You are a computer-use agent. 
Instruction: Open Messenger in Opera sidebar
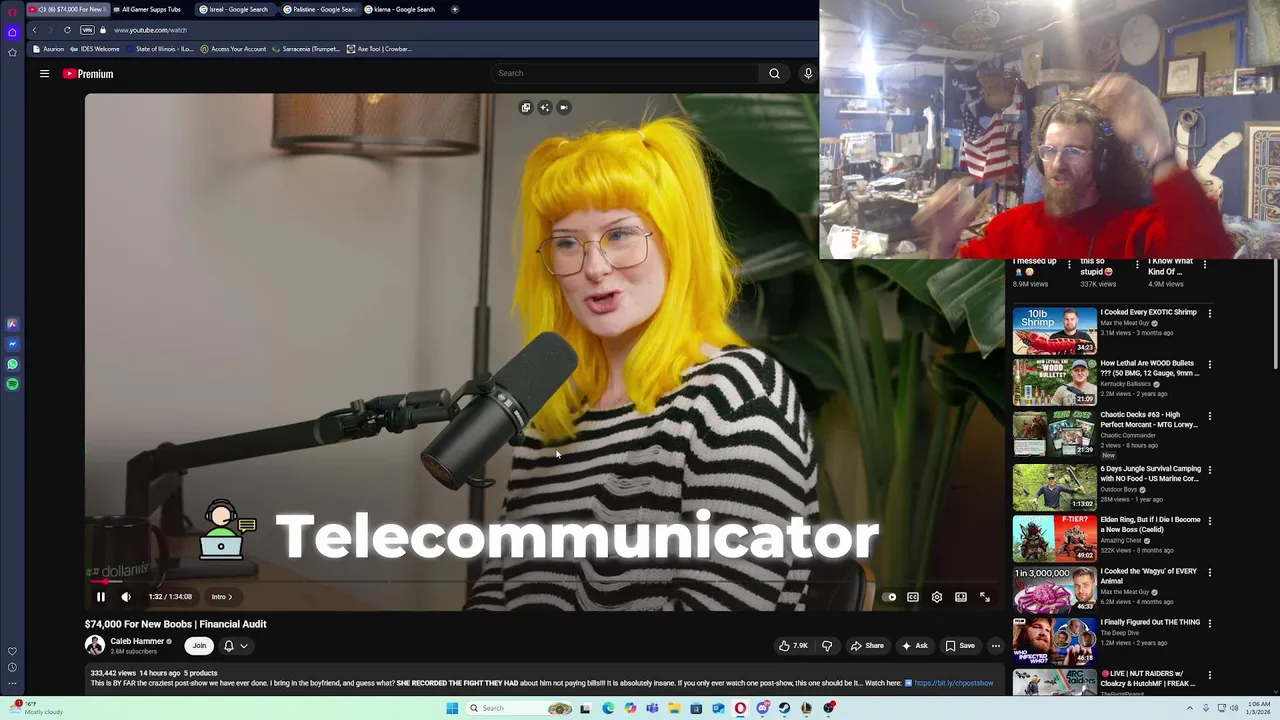click(x=12, y=344)
